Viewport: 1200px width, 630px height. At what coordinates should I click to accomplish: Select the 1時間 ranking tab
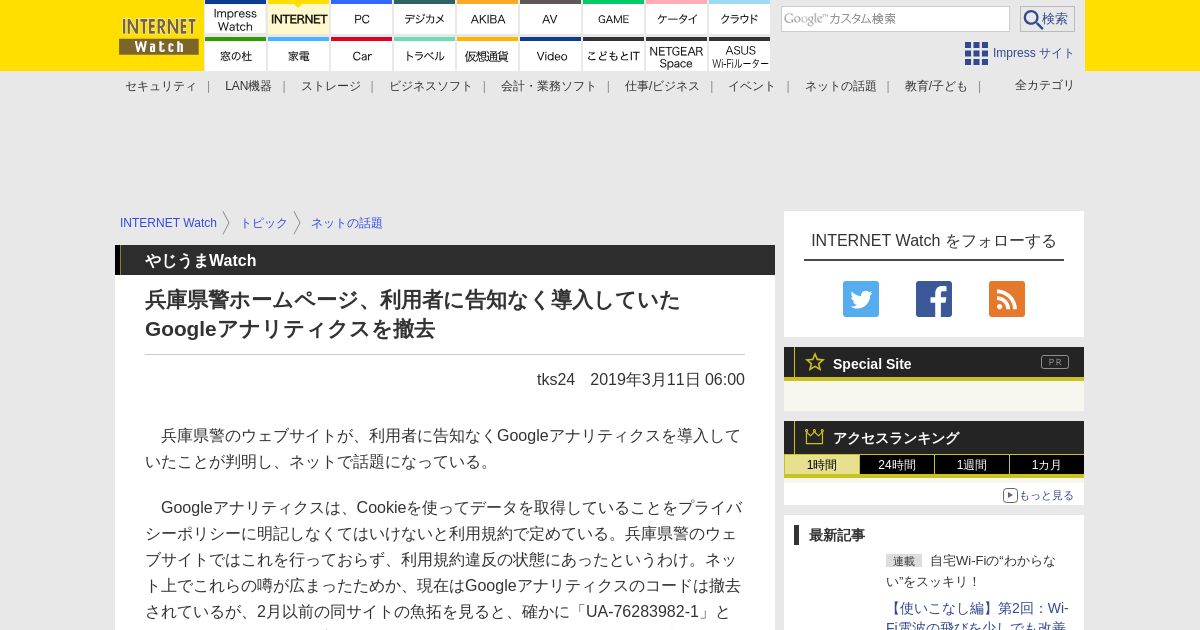(822, 465)
